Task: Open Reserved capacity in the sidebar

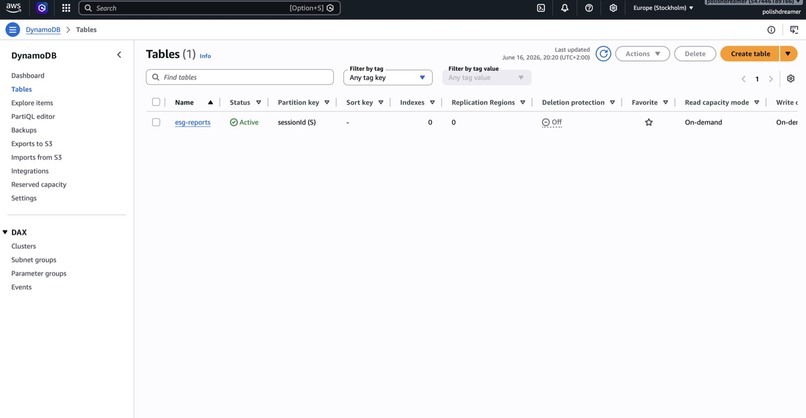Action: click(39, 184)
